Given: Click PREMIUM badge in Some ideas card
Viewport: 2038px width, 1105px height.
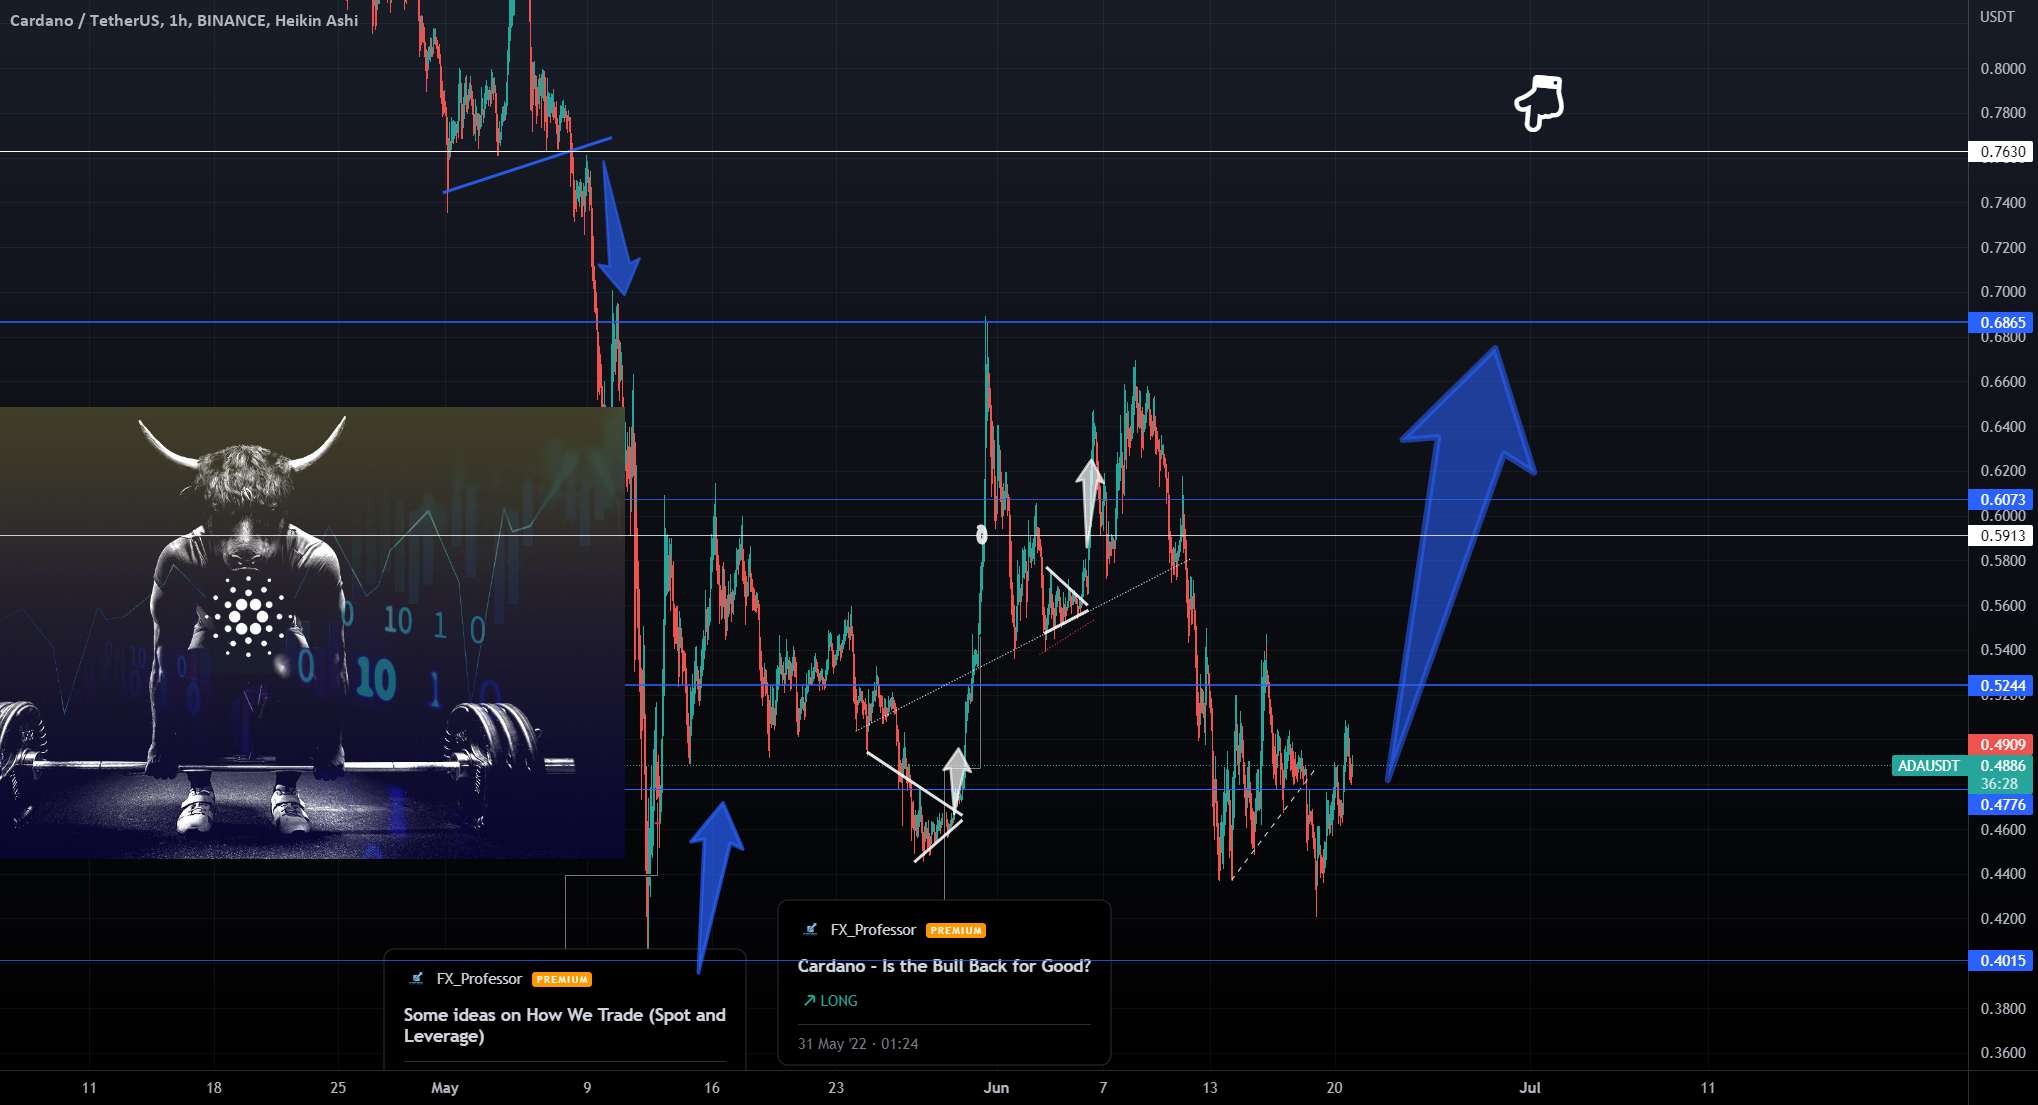Looking at the screenshot, I should pos(562,980).
